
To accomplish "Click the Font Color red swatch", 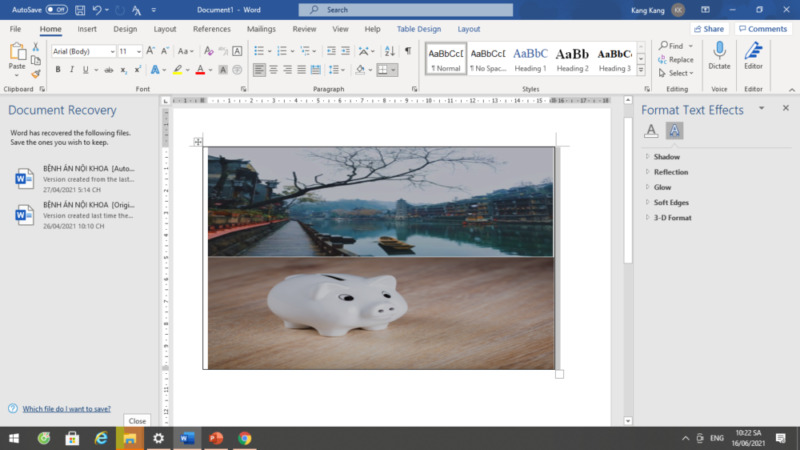I will click(x=200, y=70).
